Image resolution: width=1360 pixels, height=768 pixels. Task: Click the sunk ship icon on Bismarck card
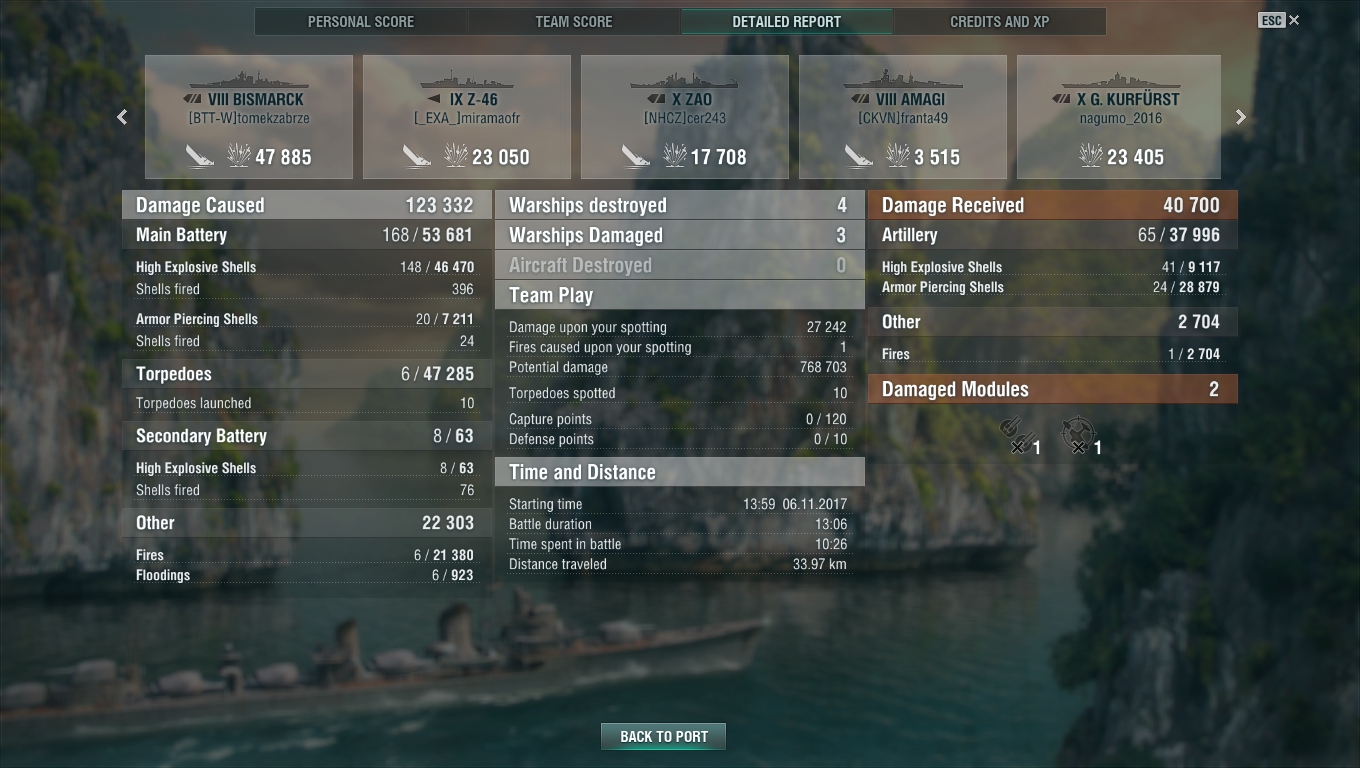200,156
